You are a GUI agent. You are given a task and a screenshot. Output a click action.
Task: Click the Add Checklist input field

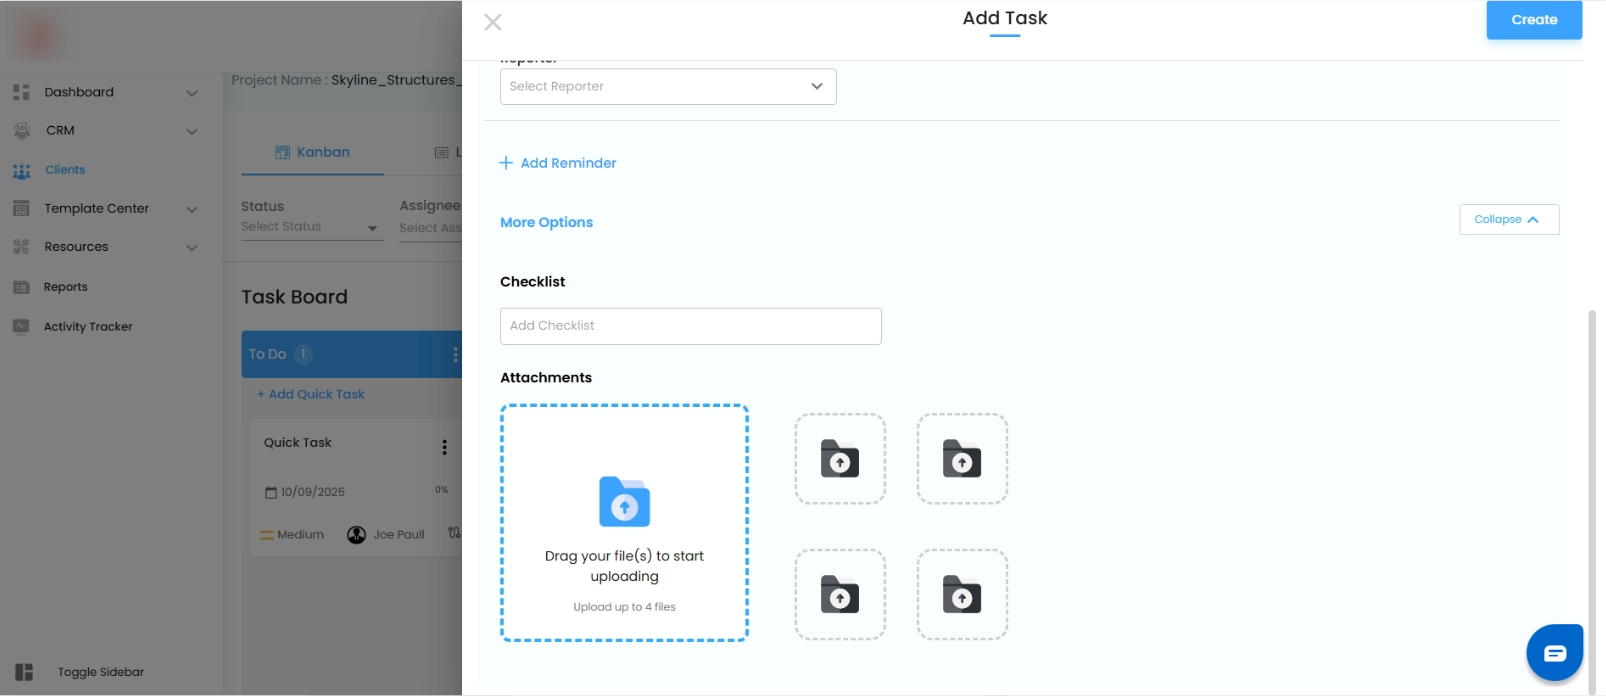pos(690,326)
